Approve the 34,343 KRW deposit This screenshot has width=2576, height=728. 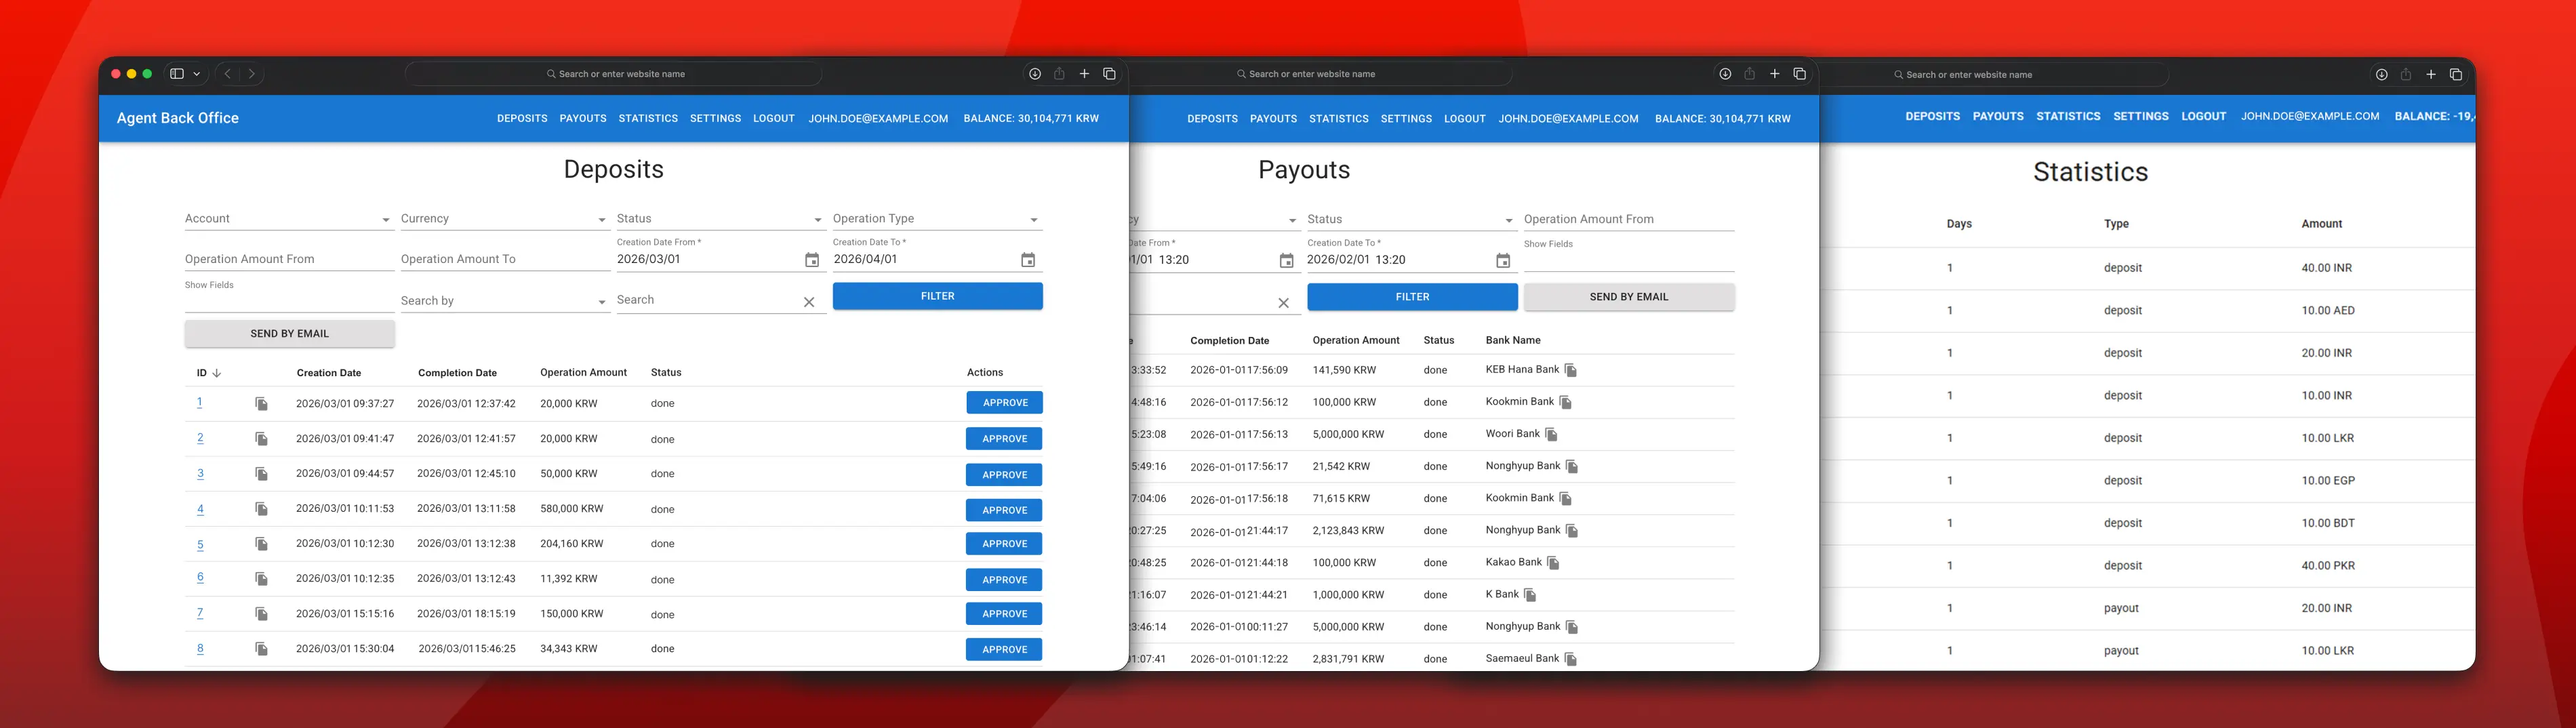coord(1004,649)
